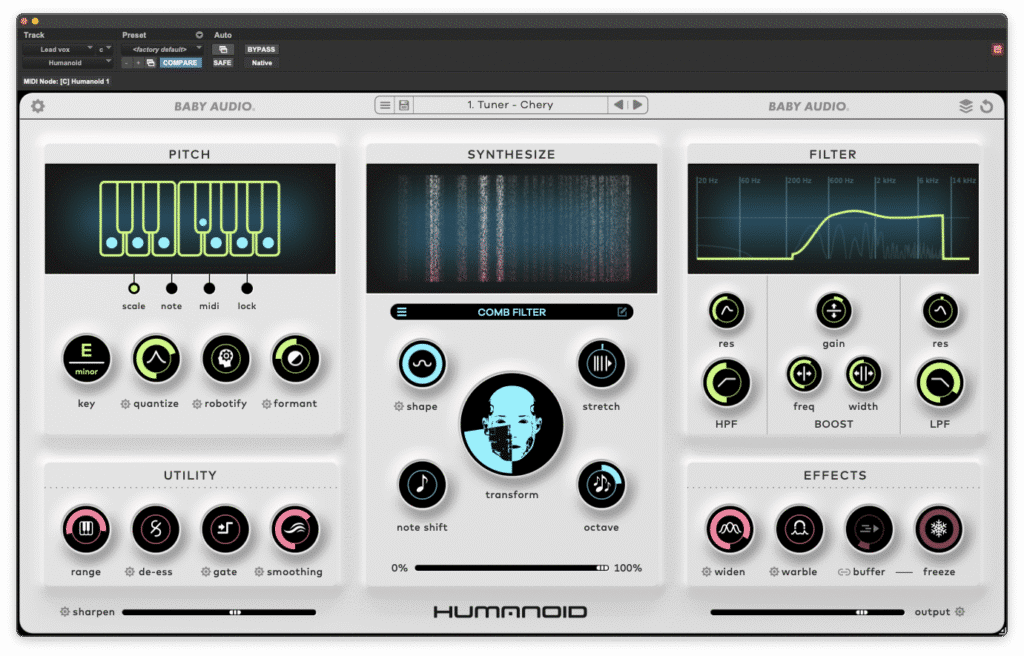This screenshot has width=1024, height=656.
Task: Click the res knob above HPF
Action: (x=726, y=311)
